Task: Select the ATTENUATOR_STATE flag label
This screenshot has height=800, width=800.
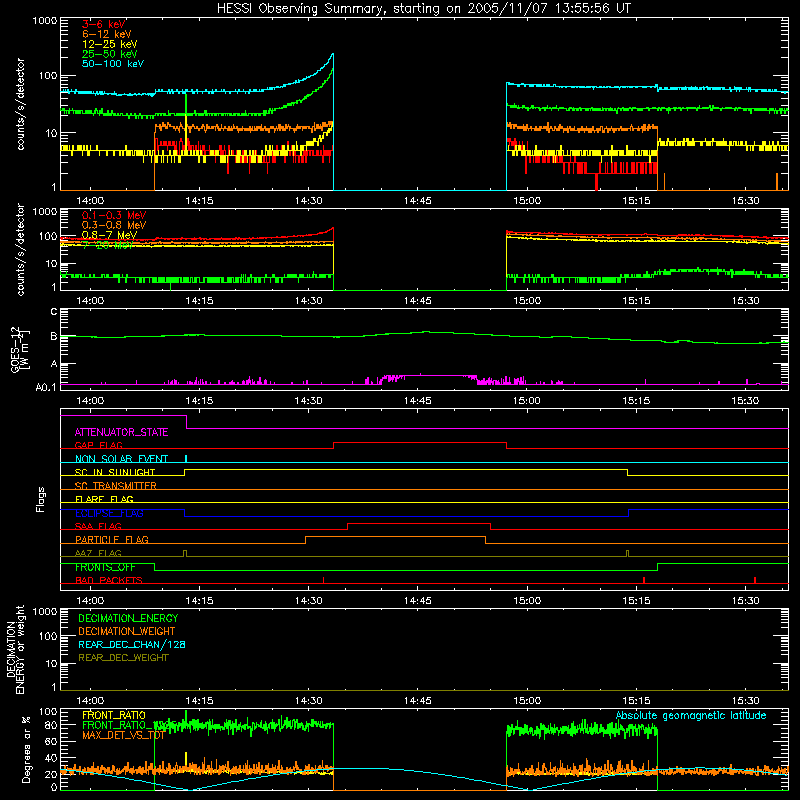Action: 121,432
